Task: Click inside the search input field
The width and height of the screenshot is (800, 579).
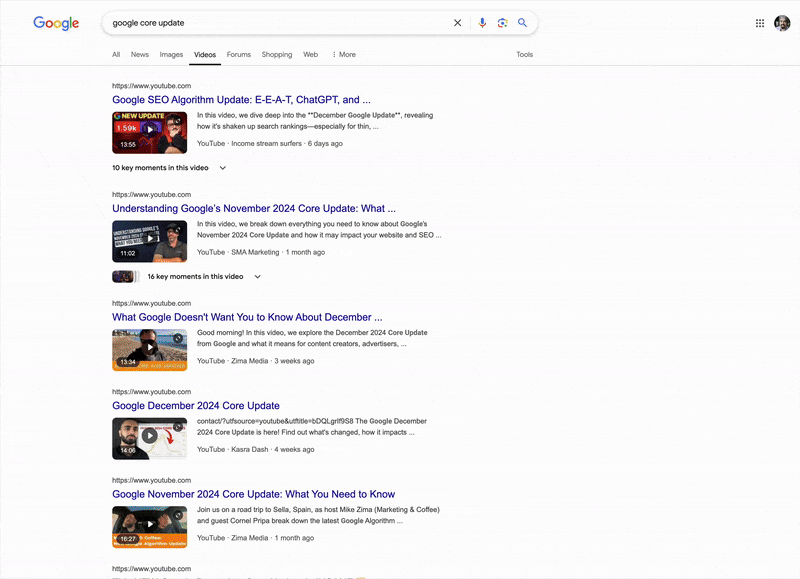Action: click(280, 22)
